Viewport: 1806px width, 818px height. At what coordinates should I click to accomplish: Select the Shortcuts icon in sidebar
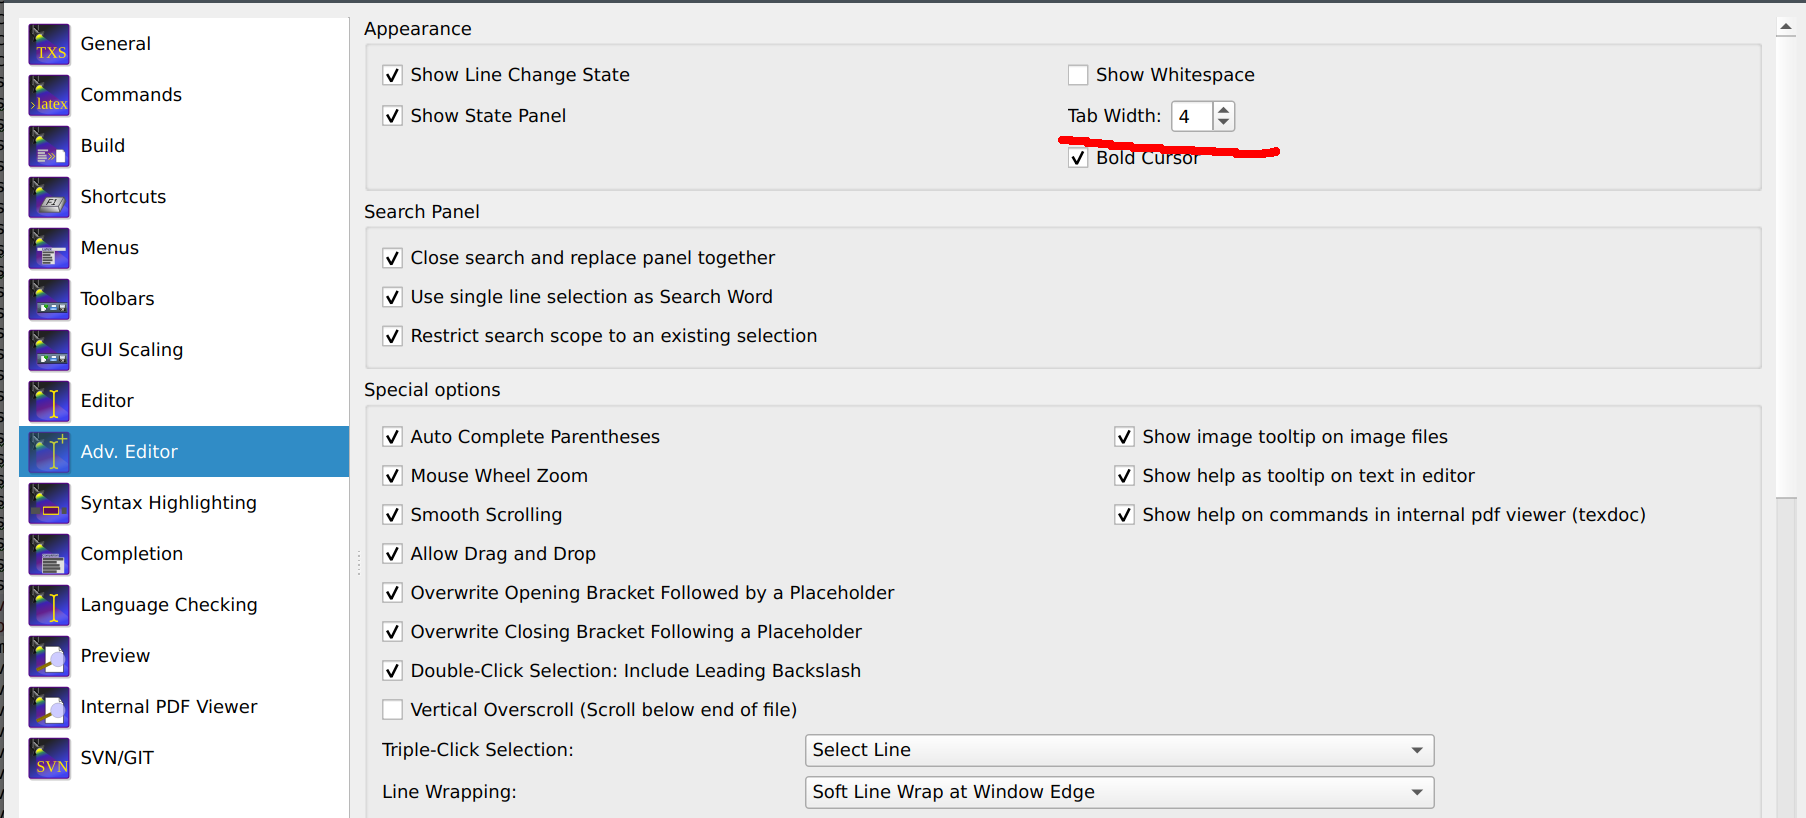[x=49, y=197]
